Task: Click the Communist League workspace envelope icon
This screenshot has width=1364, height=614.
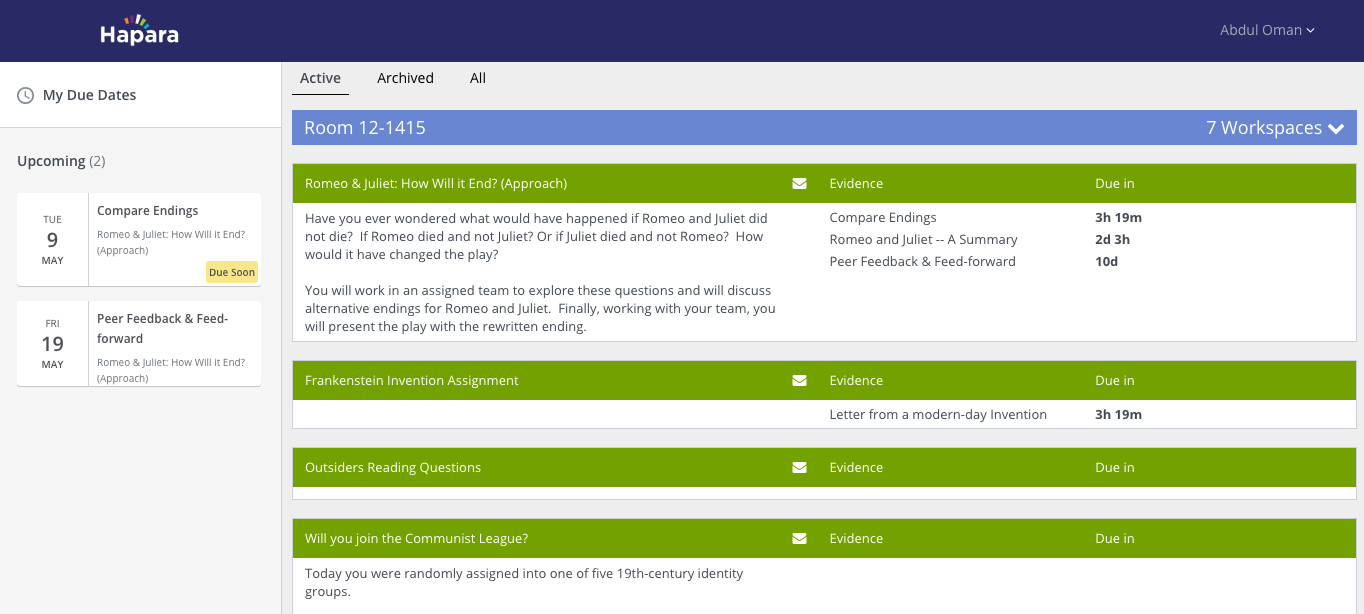Action: [799, 539]
